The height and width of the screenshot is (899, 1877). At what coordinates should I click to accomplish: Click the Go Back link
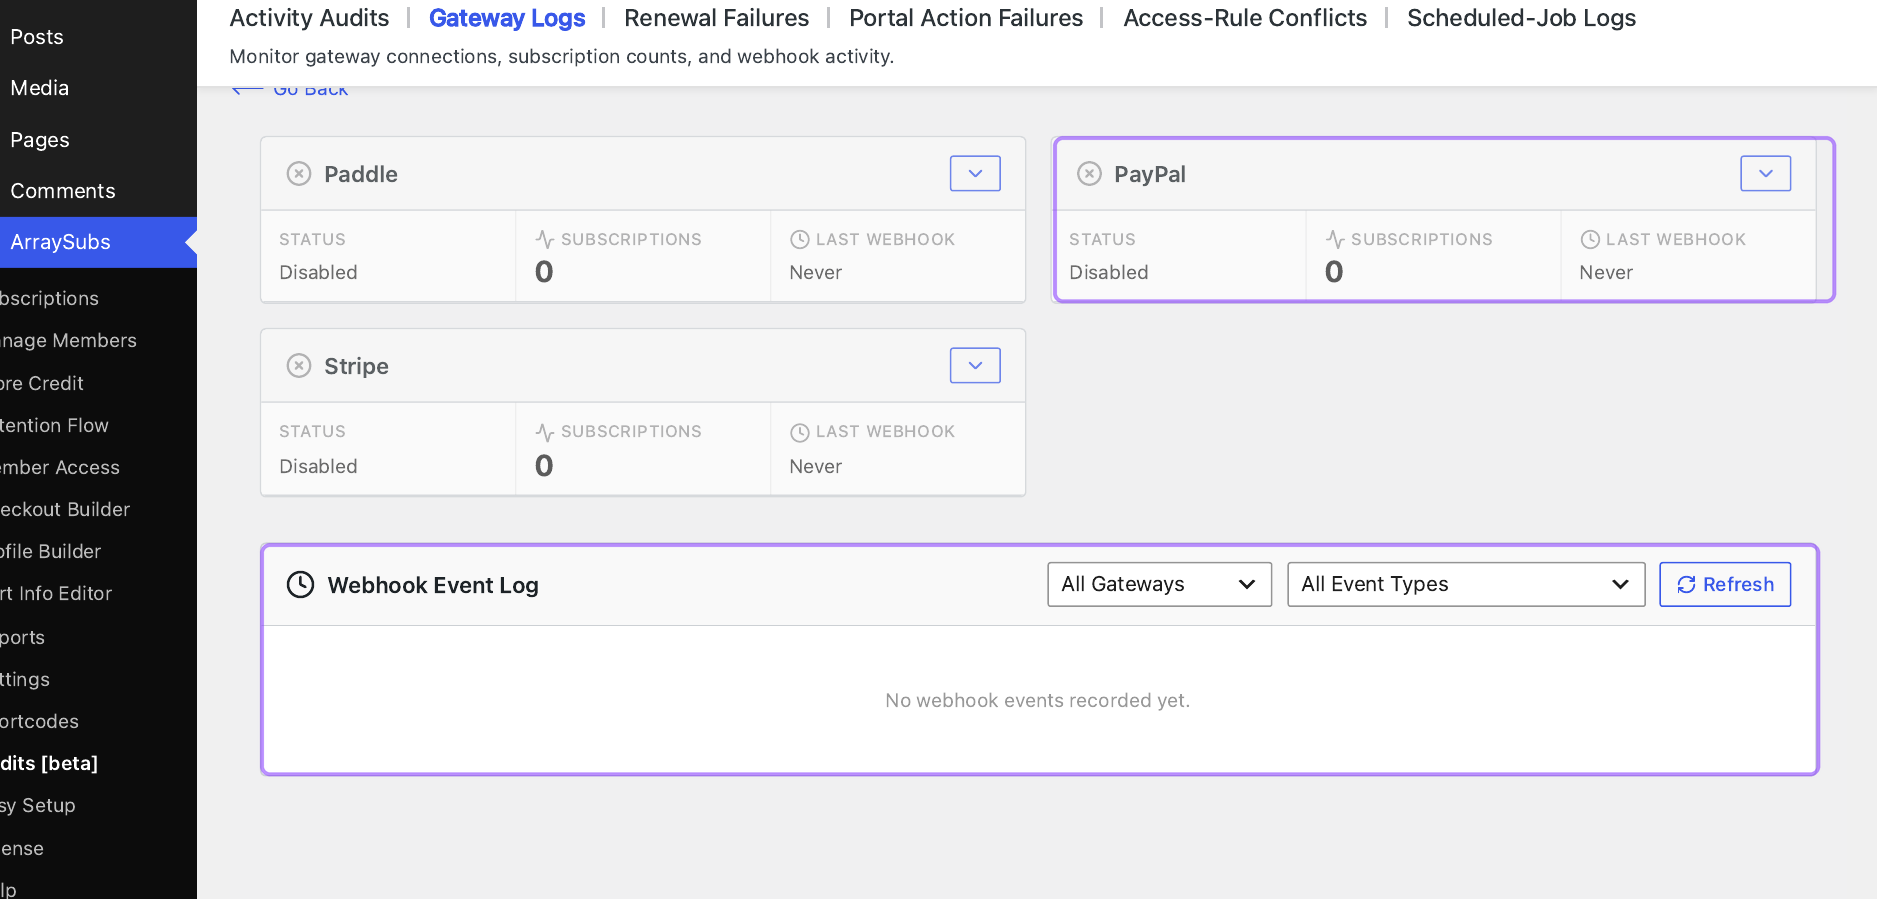pos(290,90)
